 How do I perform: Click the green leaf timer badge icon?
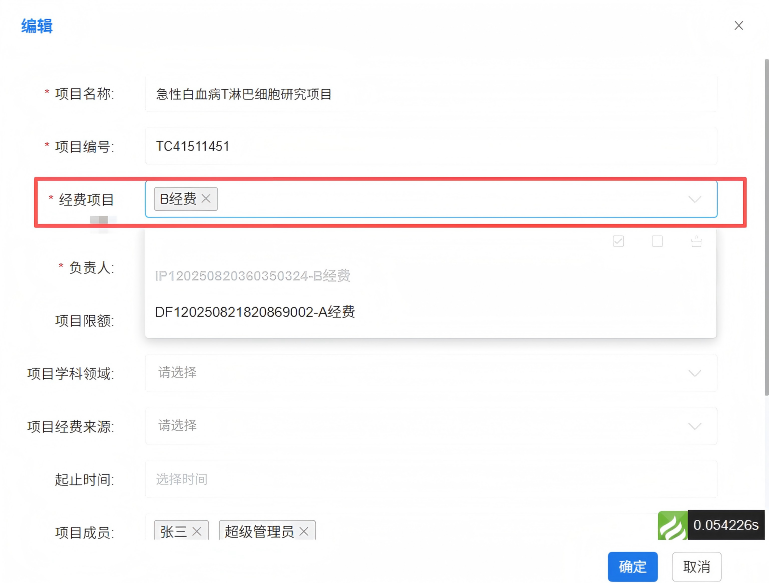click(673, 526)
